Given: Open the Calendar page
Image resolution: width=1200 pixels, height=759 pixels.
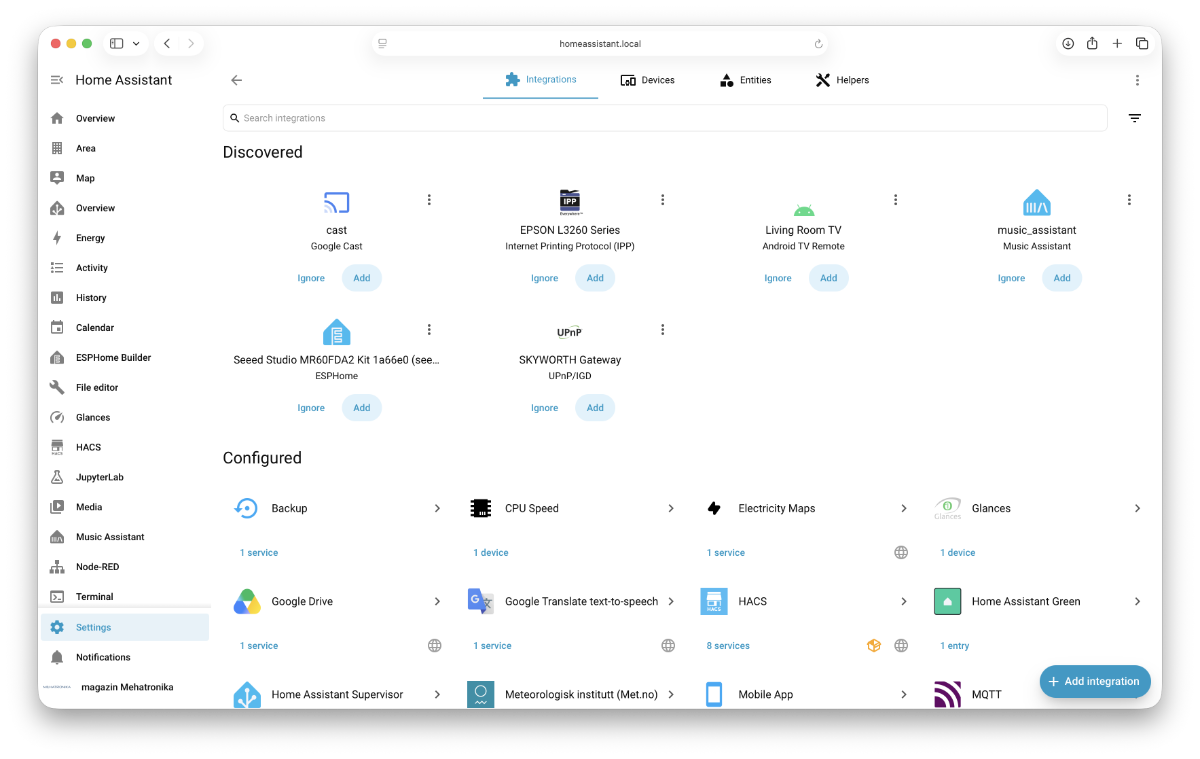Looking at the screenshot, I should coord(125,328).
